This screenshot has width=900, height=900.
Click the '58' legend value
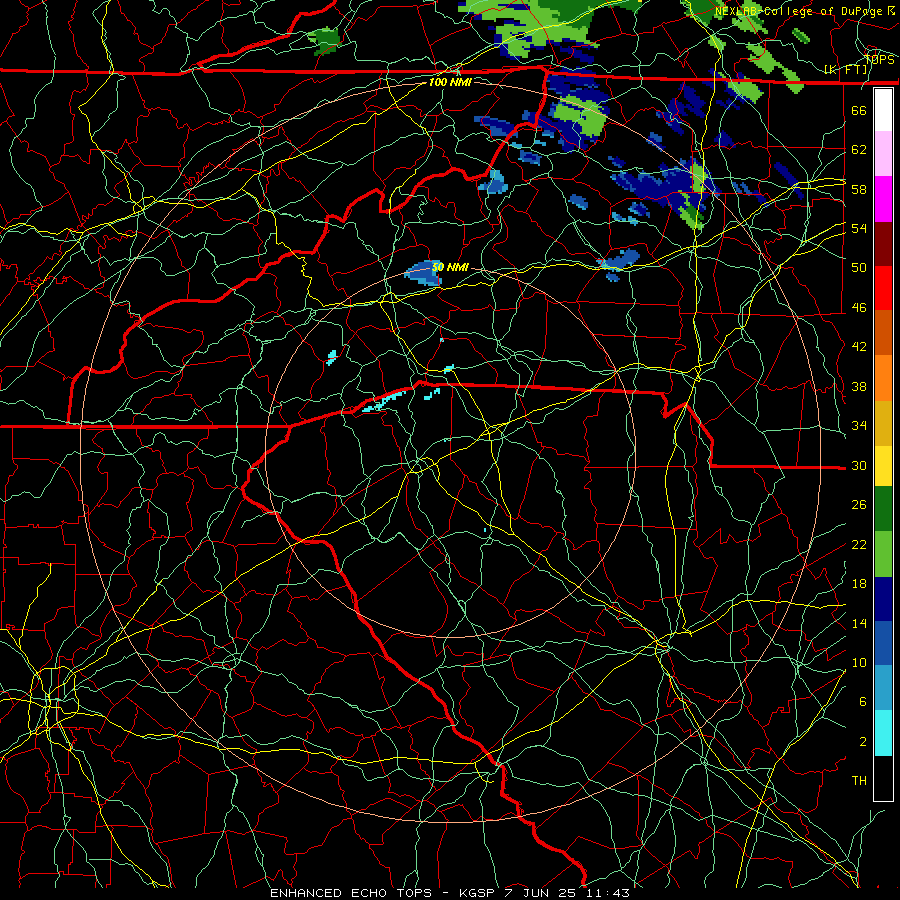(x=859, y=189)
